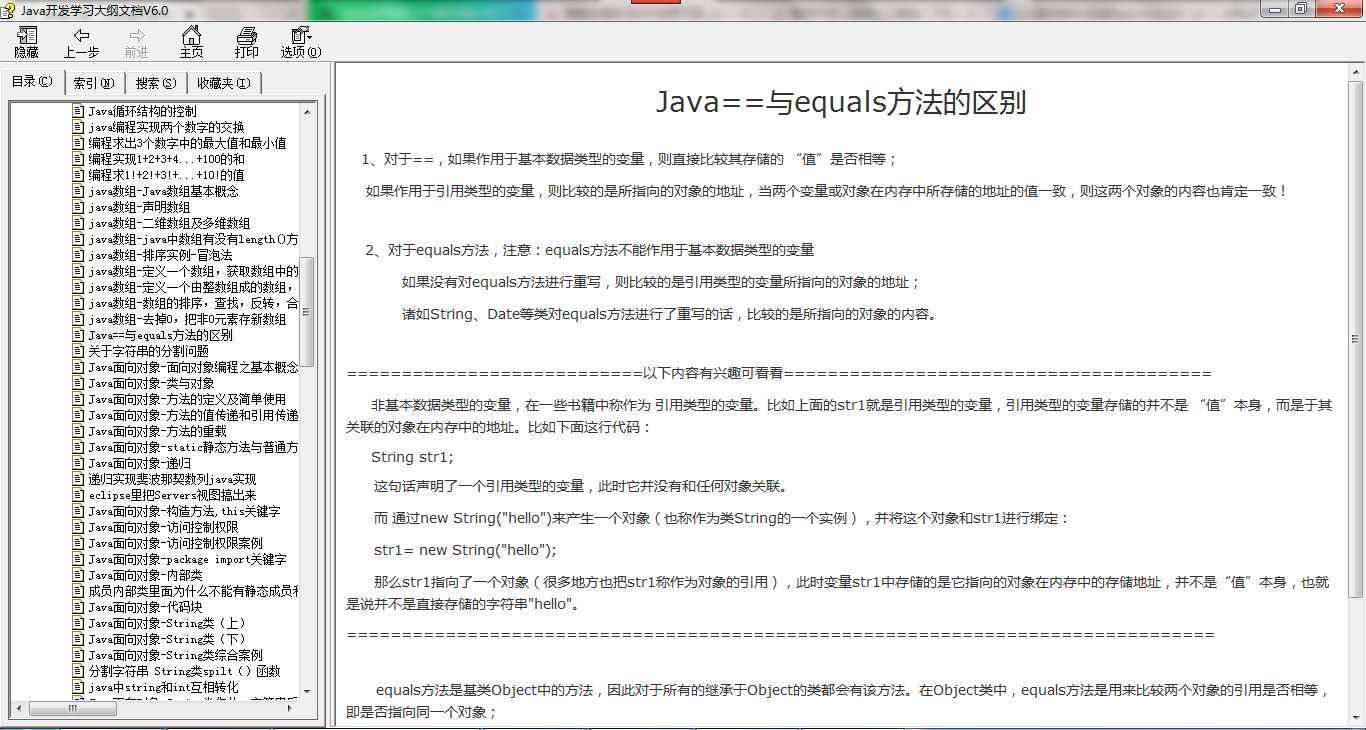Click the contents tree scroll-down arrow

(307, 692)
